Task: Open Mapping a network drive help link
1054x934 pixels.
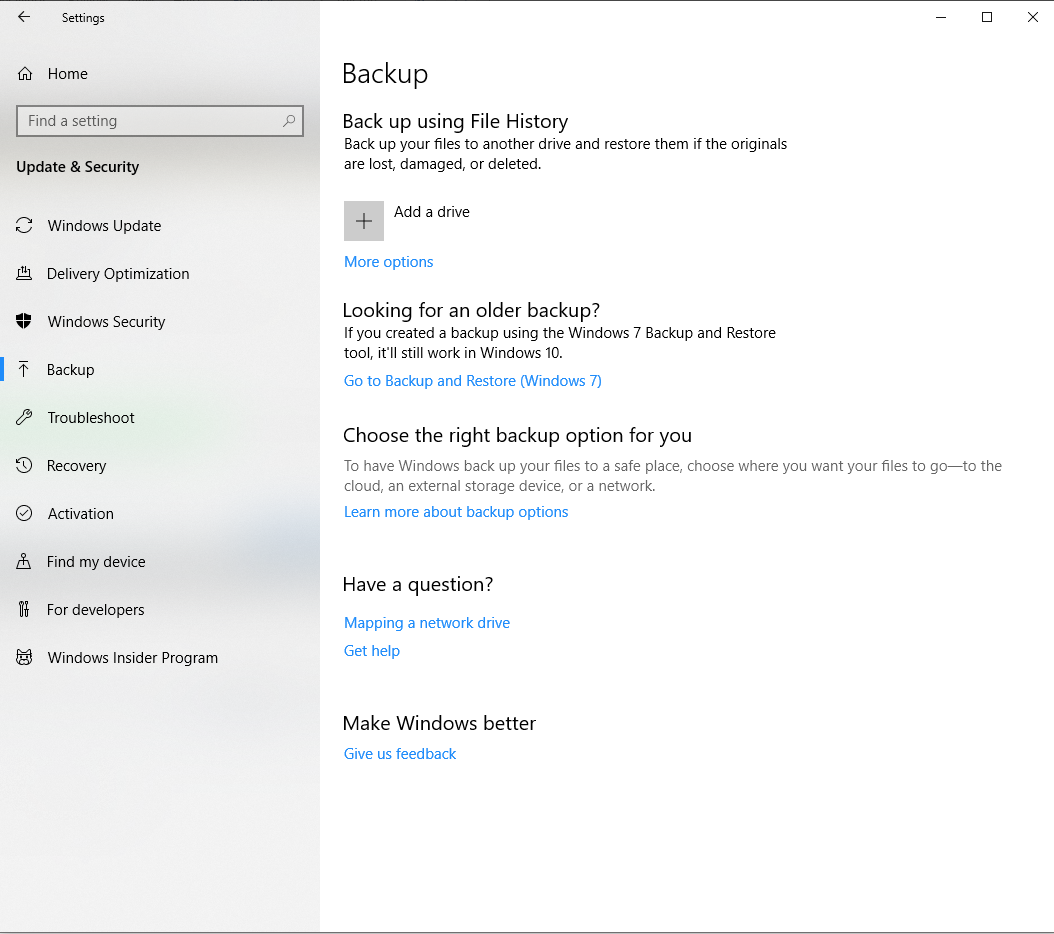Action: [x=426, y=623]
